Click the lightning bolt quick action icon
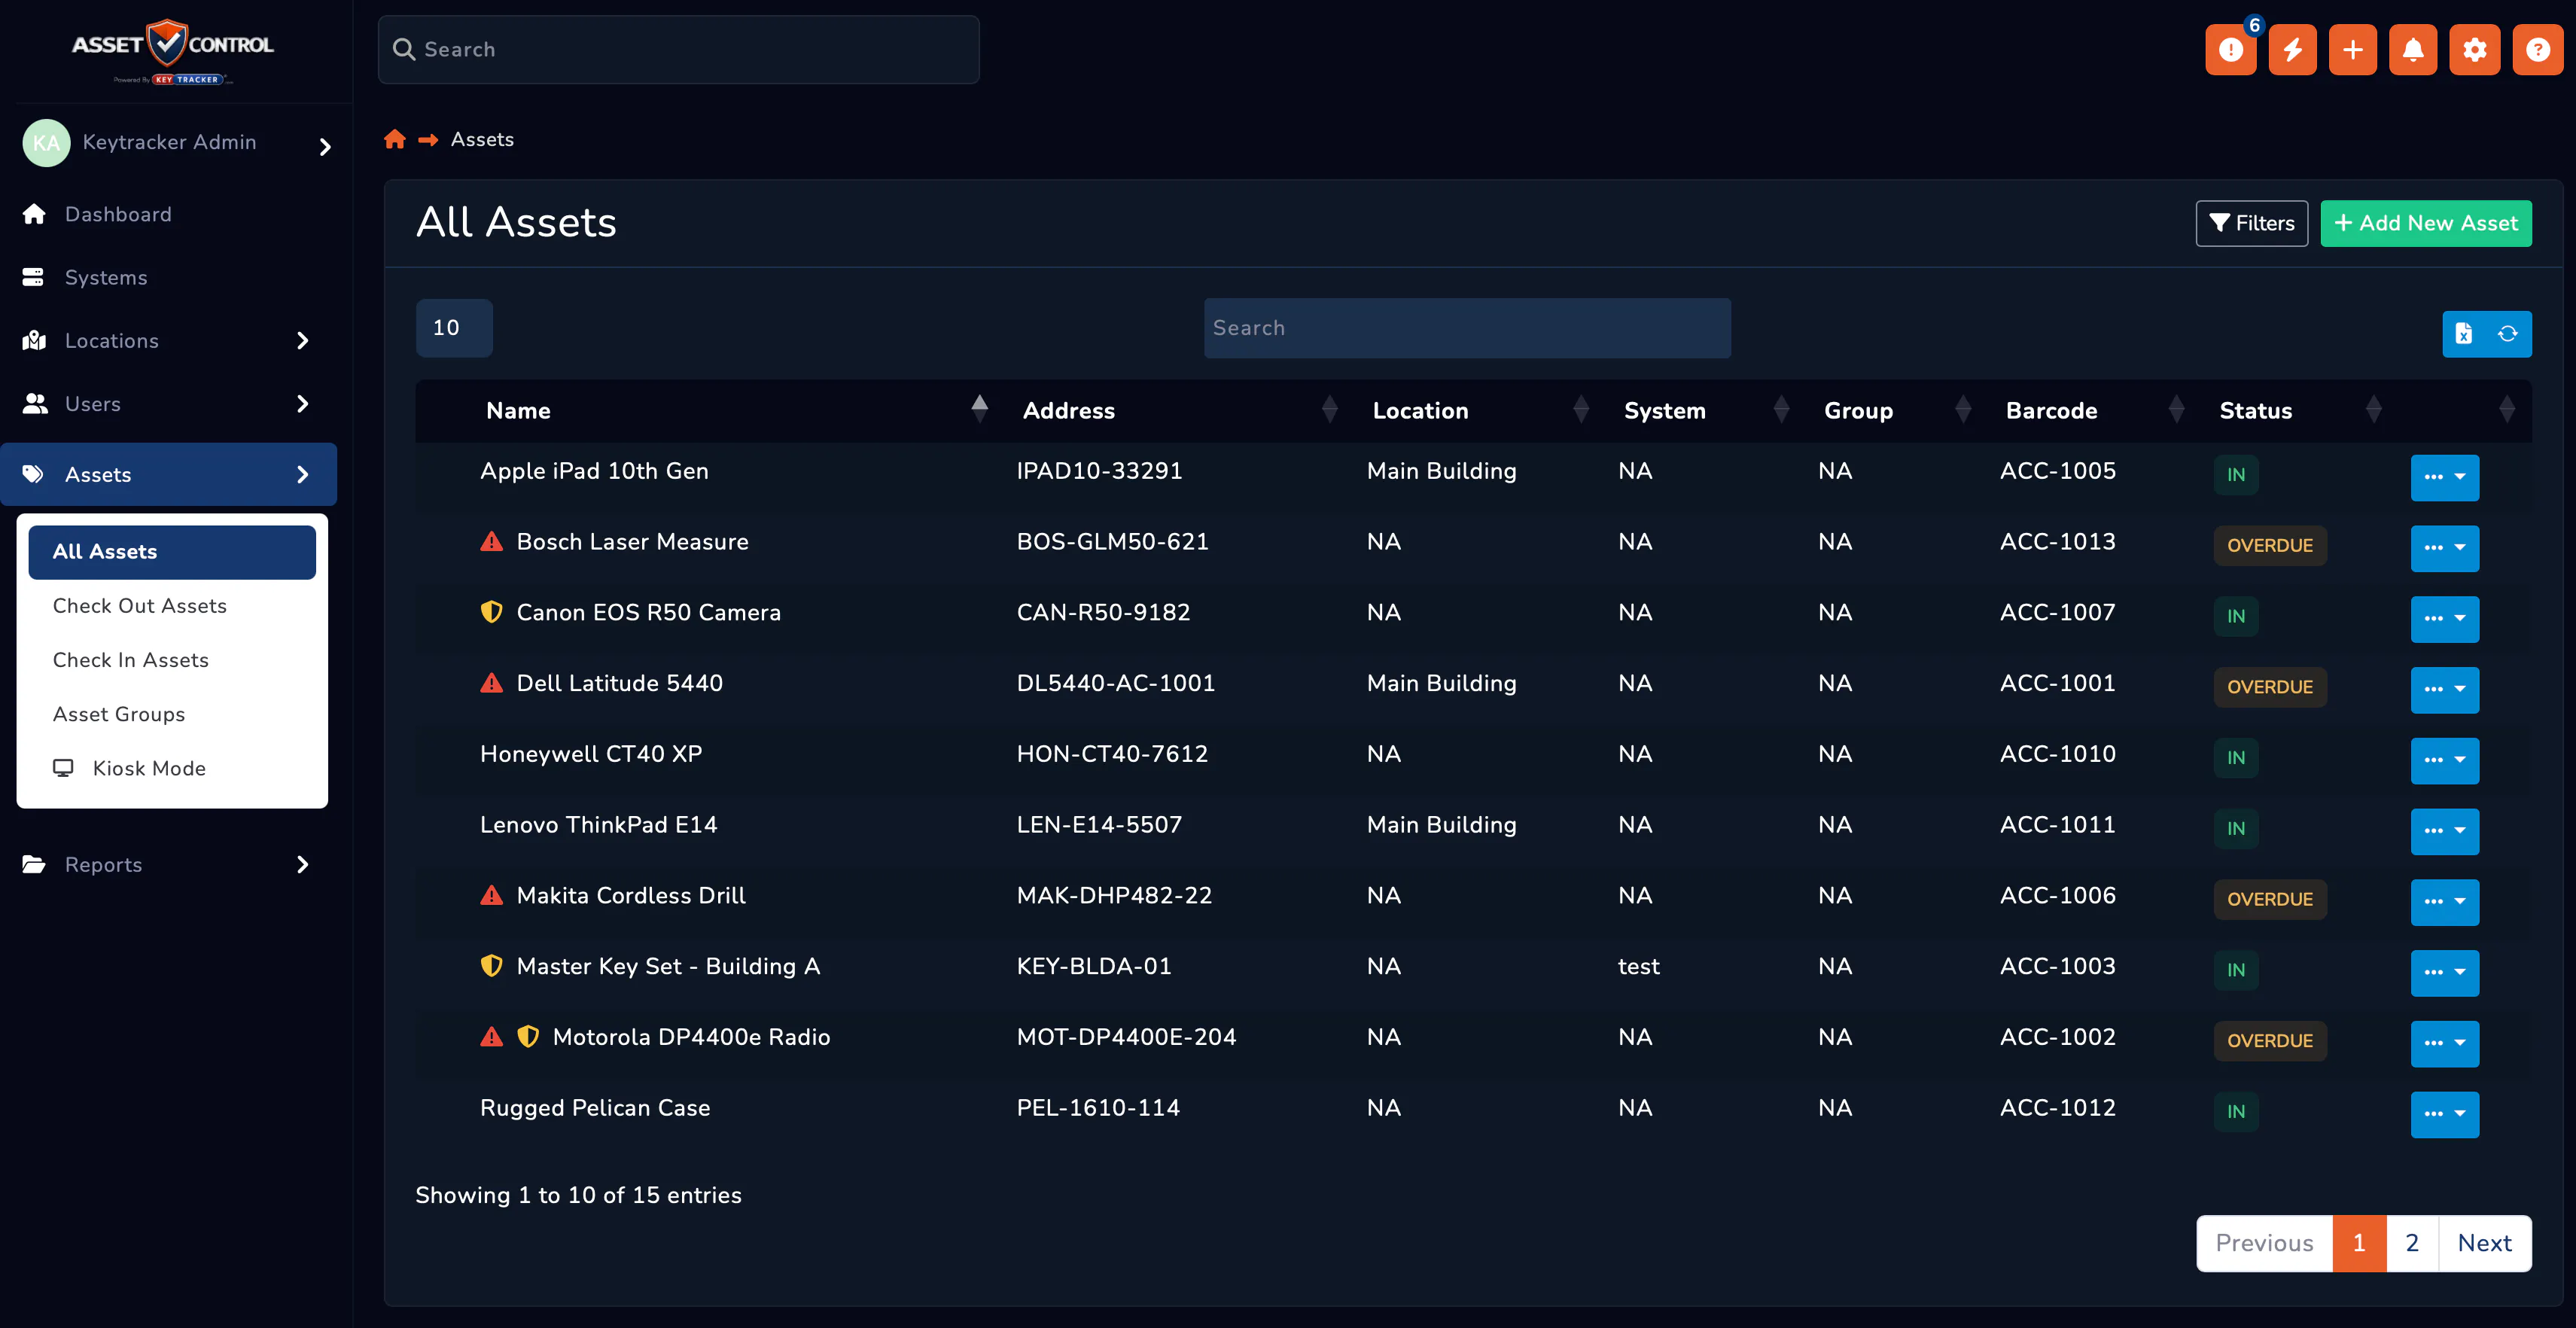 coord(2292,50)
